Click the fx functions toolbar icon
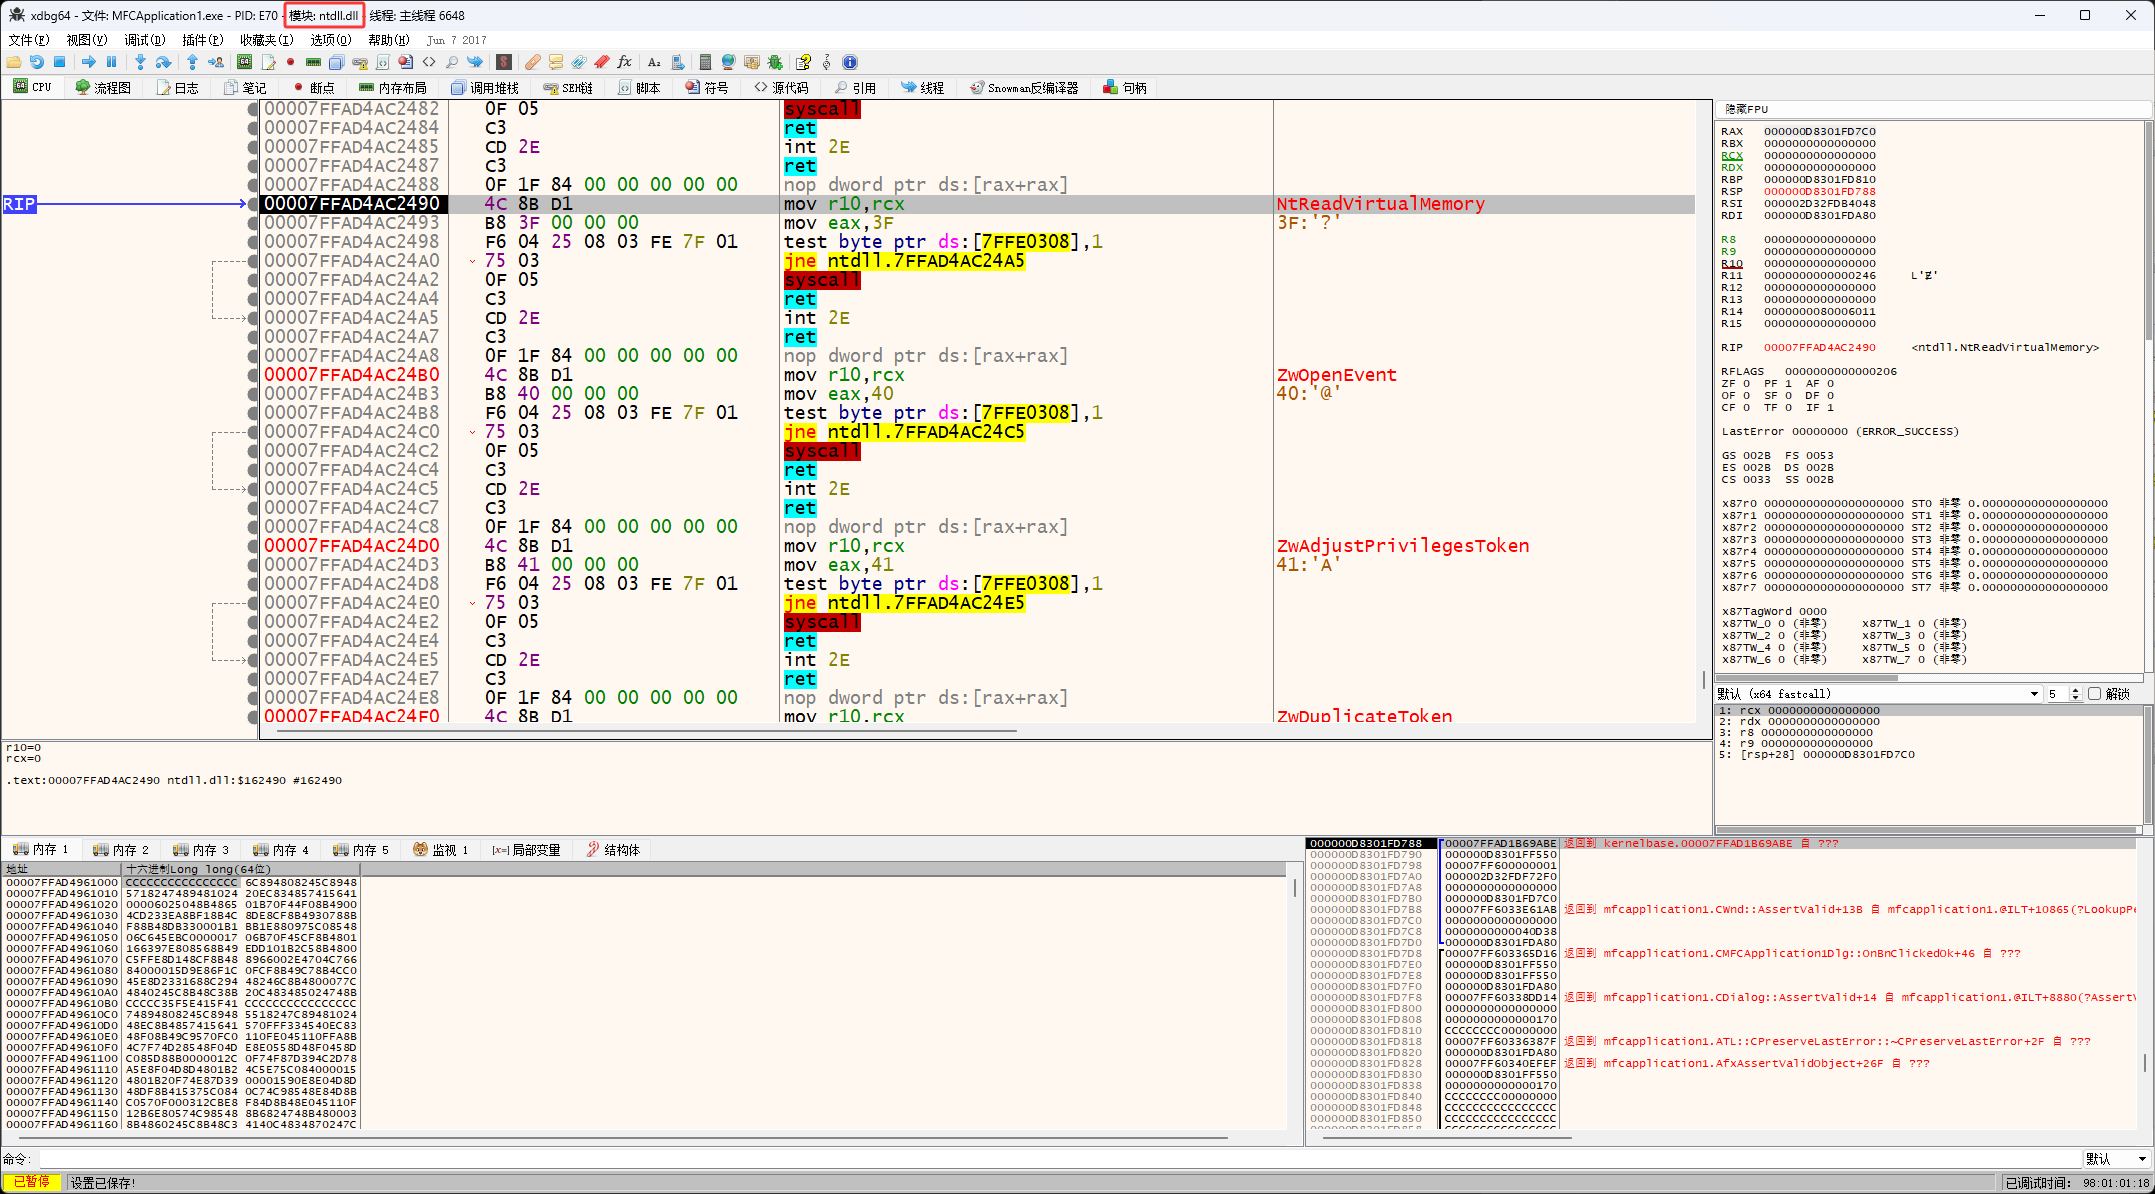This screenshot has width=2155, height=1194. [625, 62]
